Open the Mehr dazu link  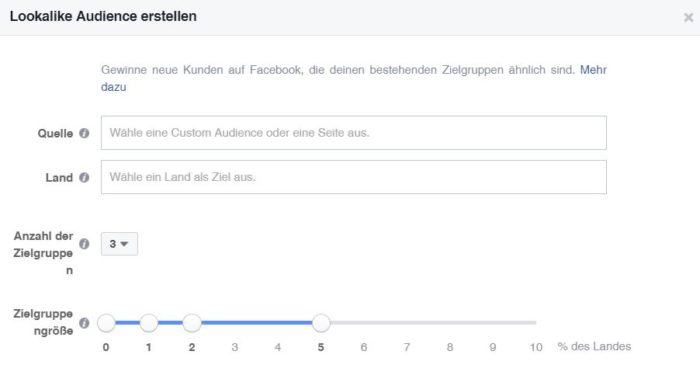(x=593, y=70)
